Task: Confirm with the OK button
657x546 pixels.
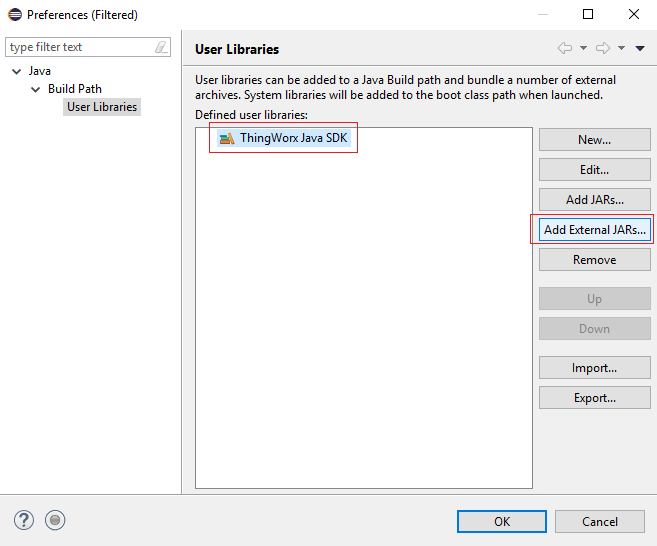Action: (502, 522)
